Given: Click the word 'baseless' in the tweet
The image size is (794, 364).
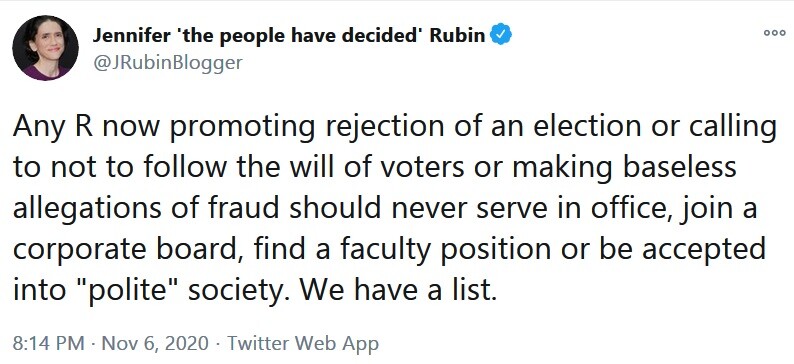Looking at the screenshot, I should point(680,168).
